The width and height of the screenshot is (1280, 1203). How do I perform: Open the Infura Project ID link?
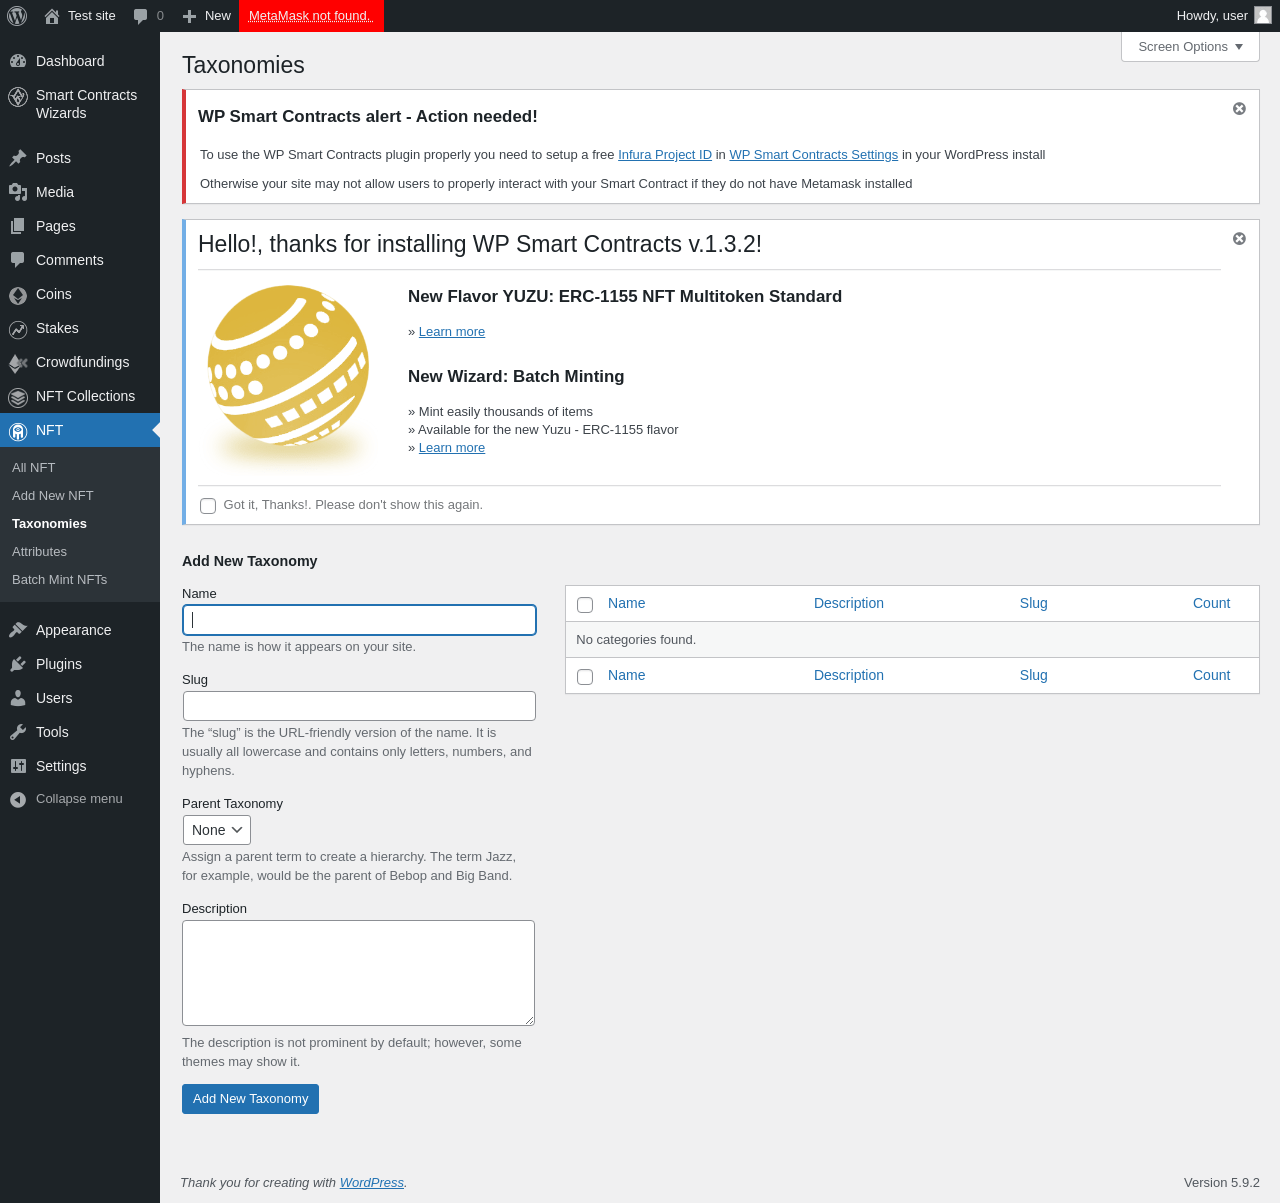click(x=665, y=155)
